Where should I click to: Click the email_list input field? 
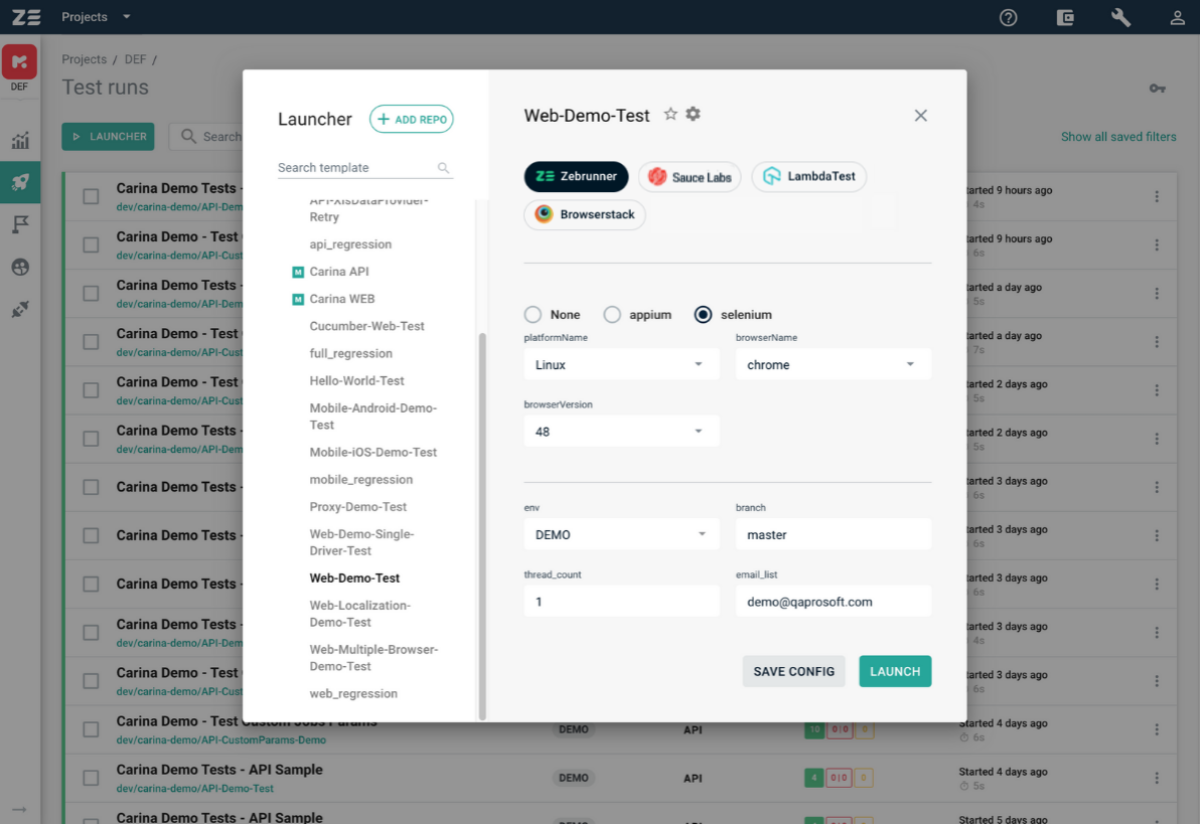click(833, 601)
